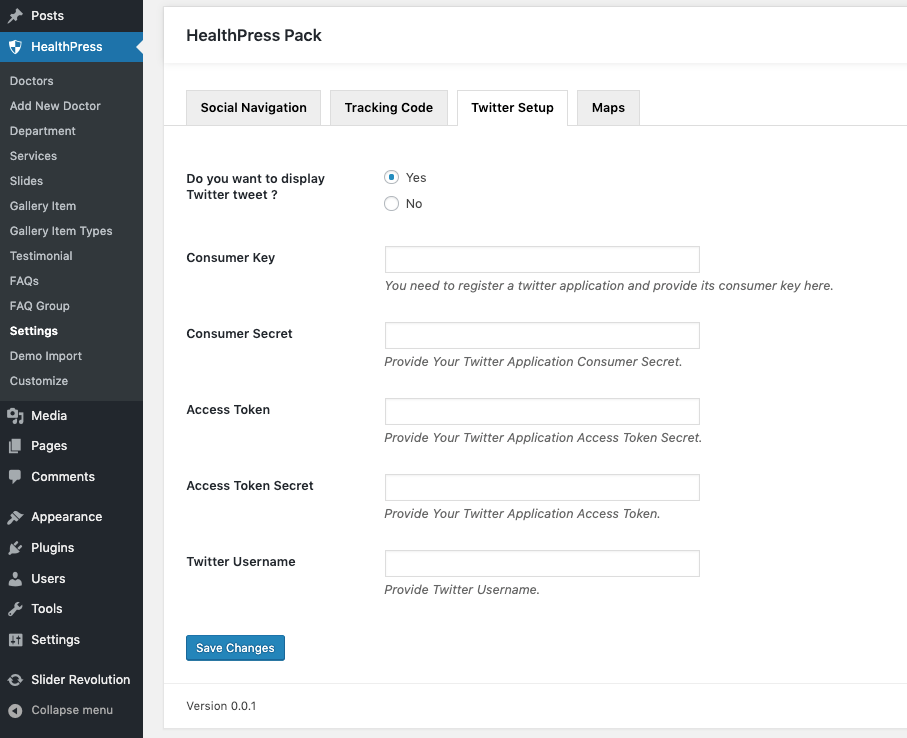Click the Users person icon
Viewport: 907px width, 738px height.
(x=15, y=579)
